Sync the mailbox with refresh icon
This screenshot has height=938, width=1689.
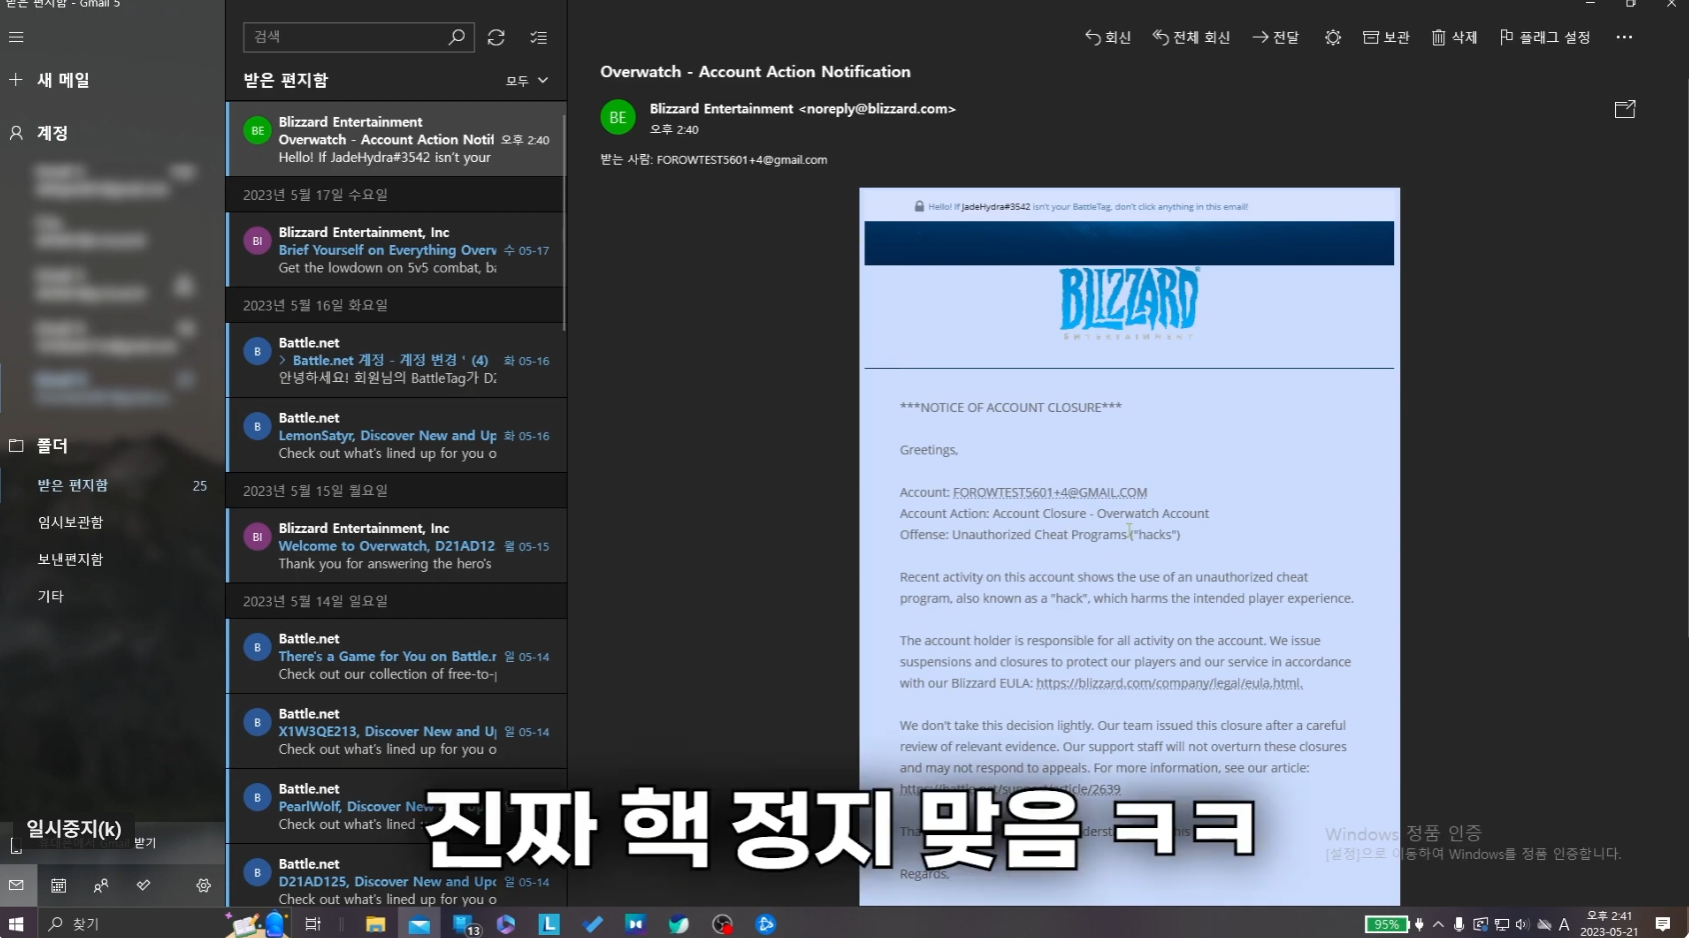(x=496, y=37)
